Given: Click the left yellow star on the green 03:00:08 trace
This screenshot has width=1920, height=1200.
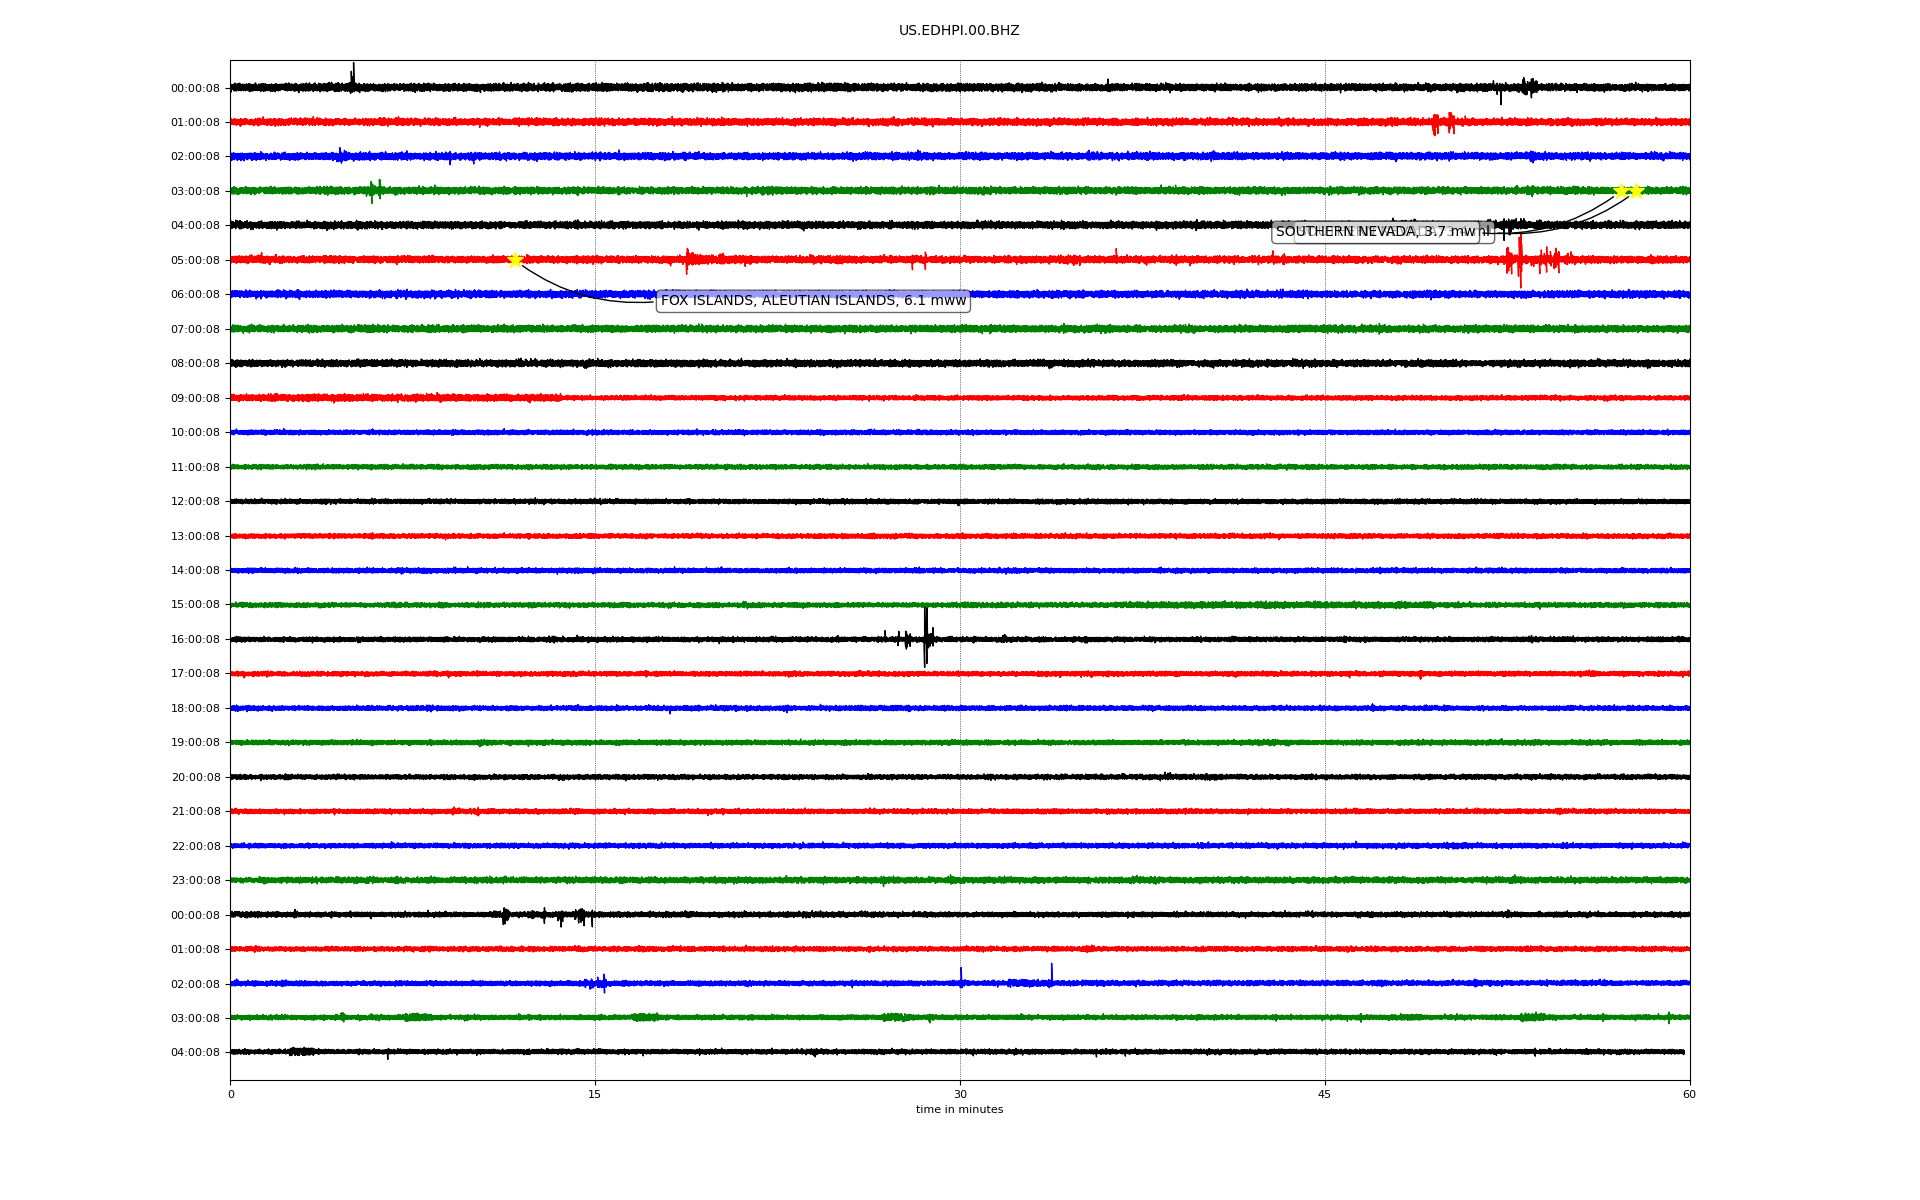Looking at the screenshot, I should pyautogui.click(x=1620, y=191).
